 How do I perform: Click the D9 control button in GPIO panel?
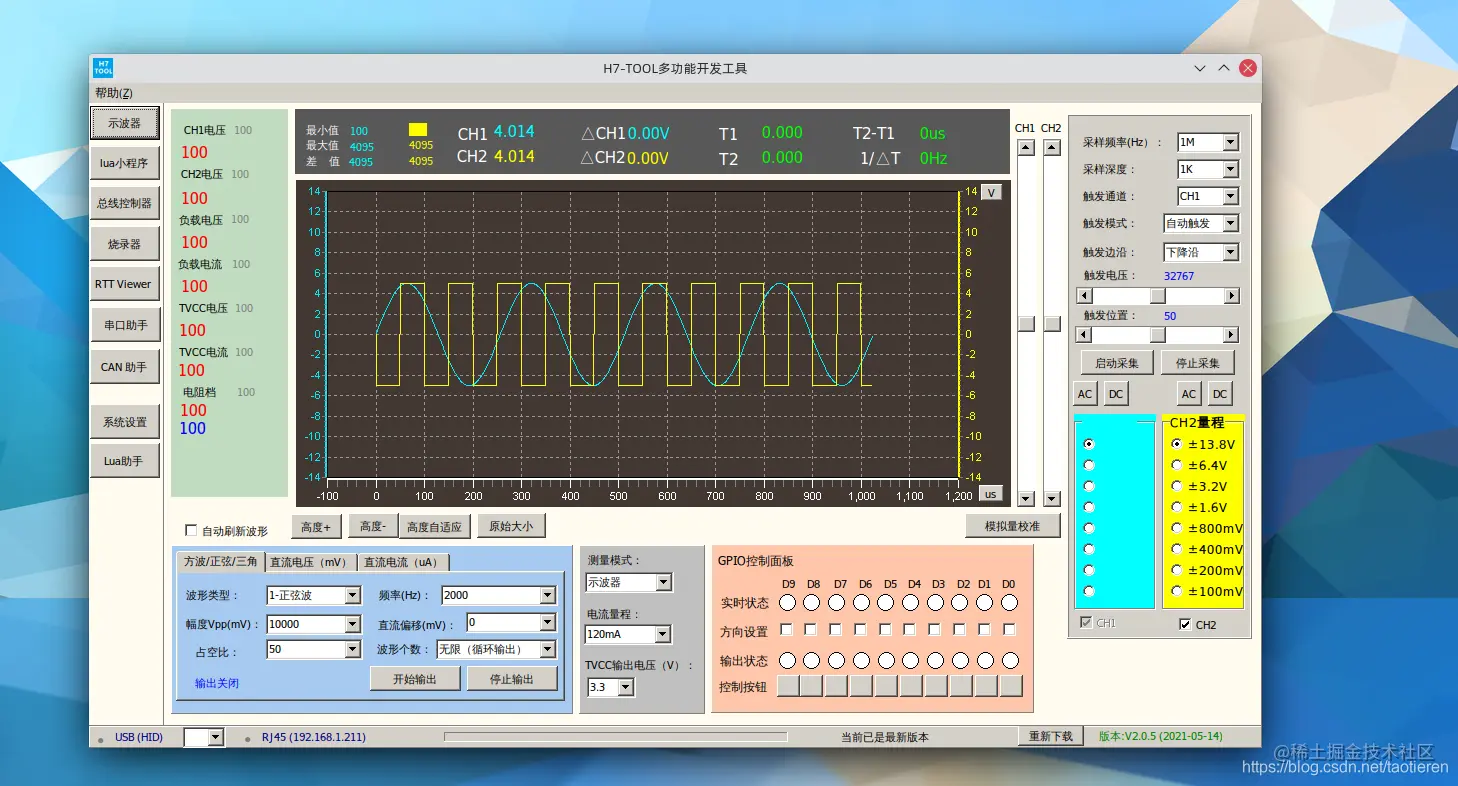788,686
